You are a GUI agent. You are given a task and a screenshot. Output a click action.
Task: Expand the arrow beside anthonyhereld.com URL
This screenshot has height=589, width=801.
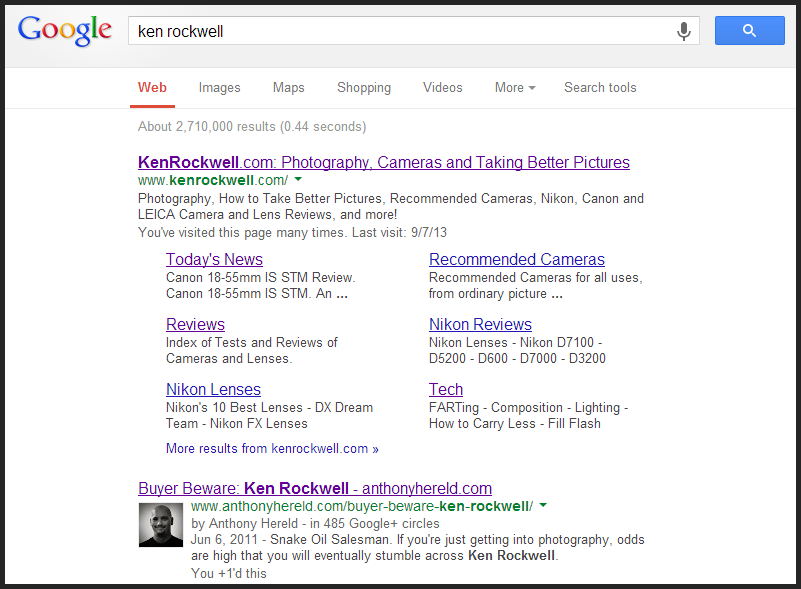543,506
